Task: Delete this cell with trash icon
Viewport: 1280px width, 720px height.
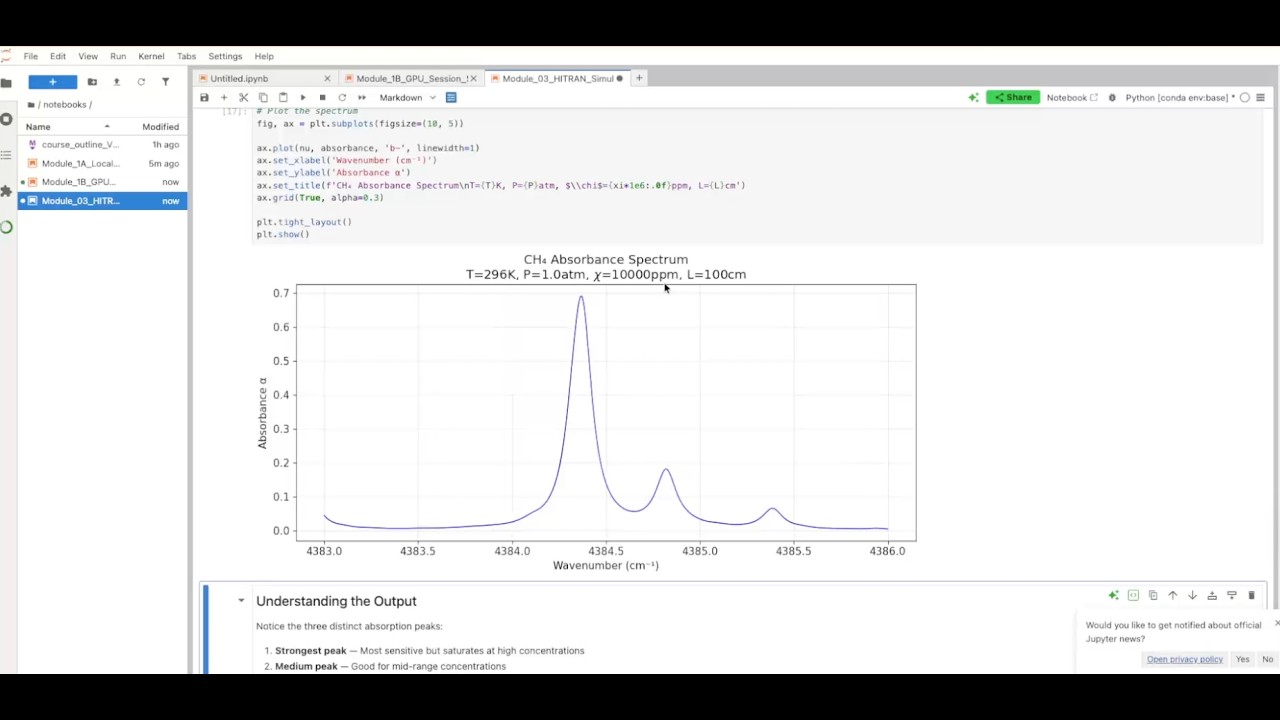Action: click(1251, 596)
